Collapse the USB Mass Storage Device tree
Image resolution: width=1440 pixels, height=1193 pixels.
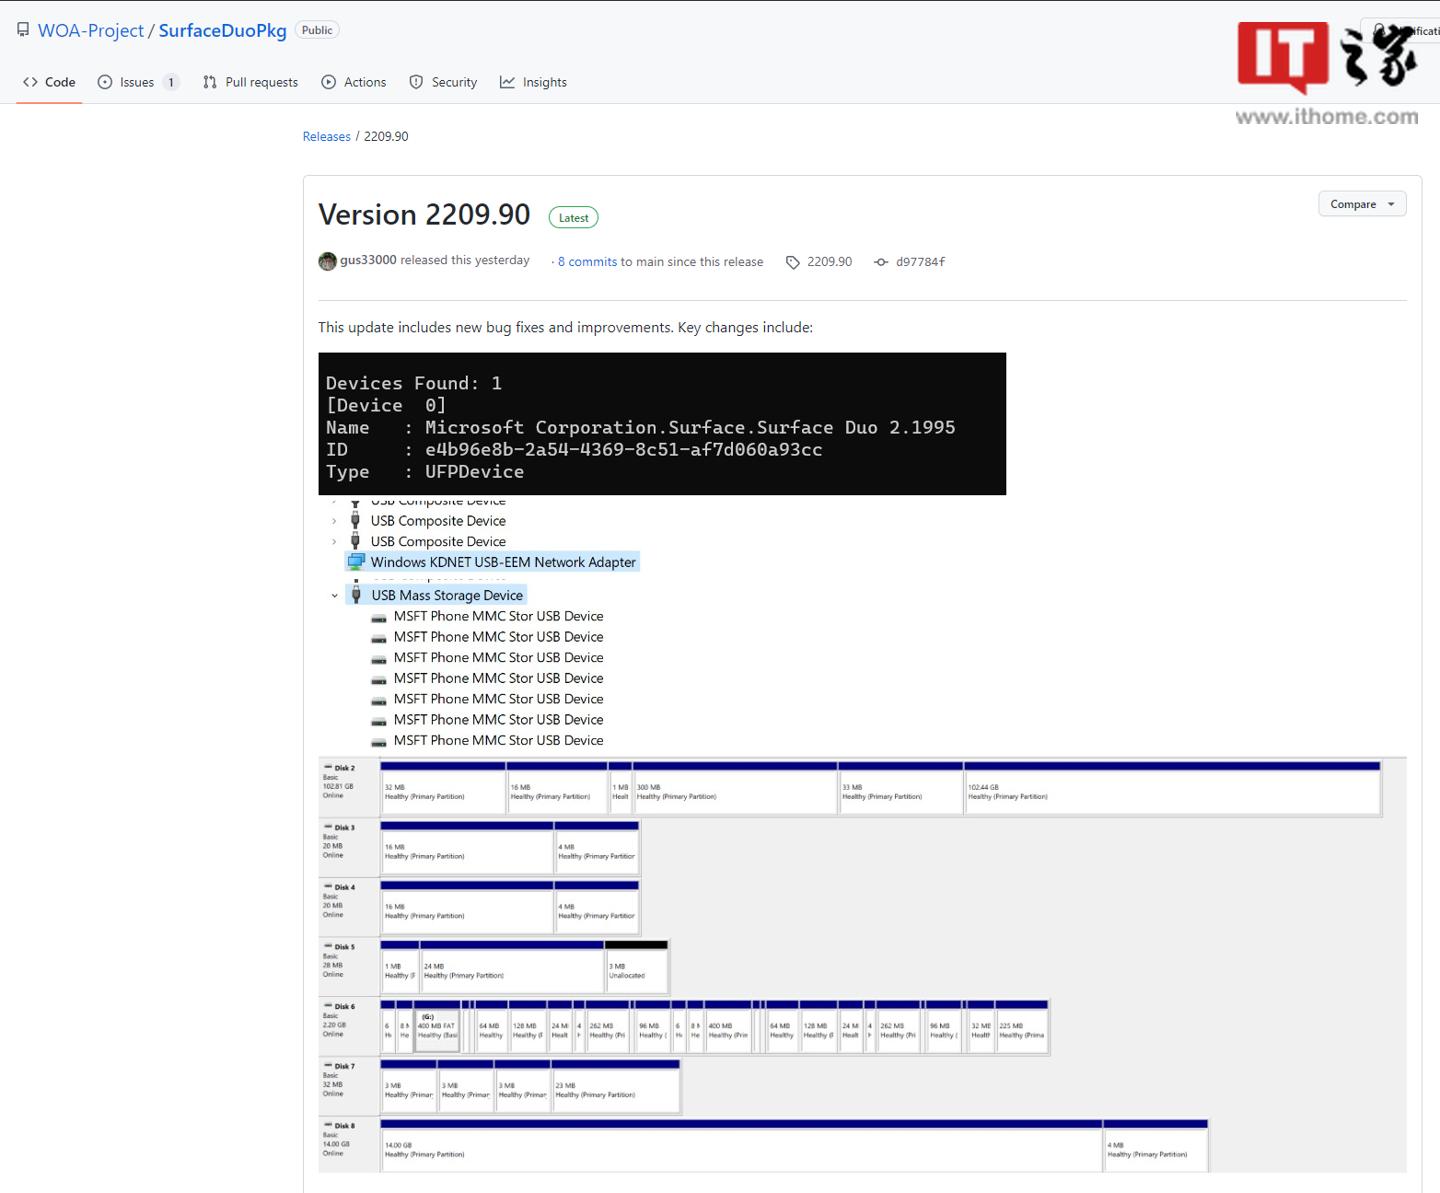tap(334, 594)
